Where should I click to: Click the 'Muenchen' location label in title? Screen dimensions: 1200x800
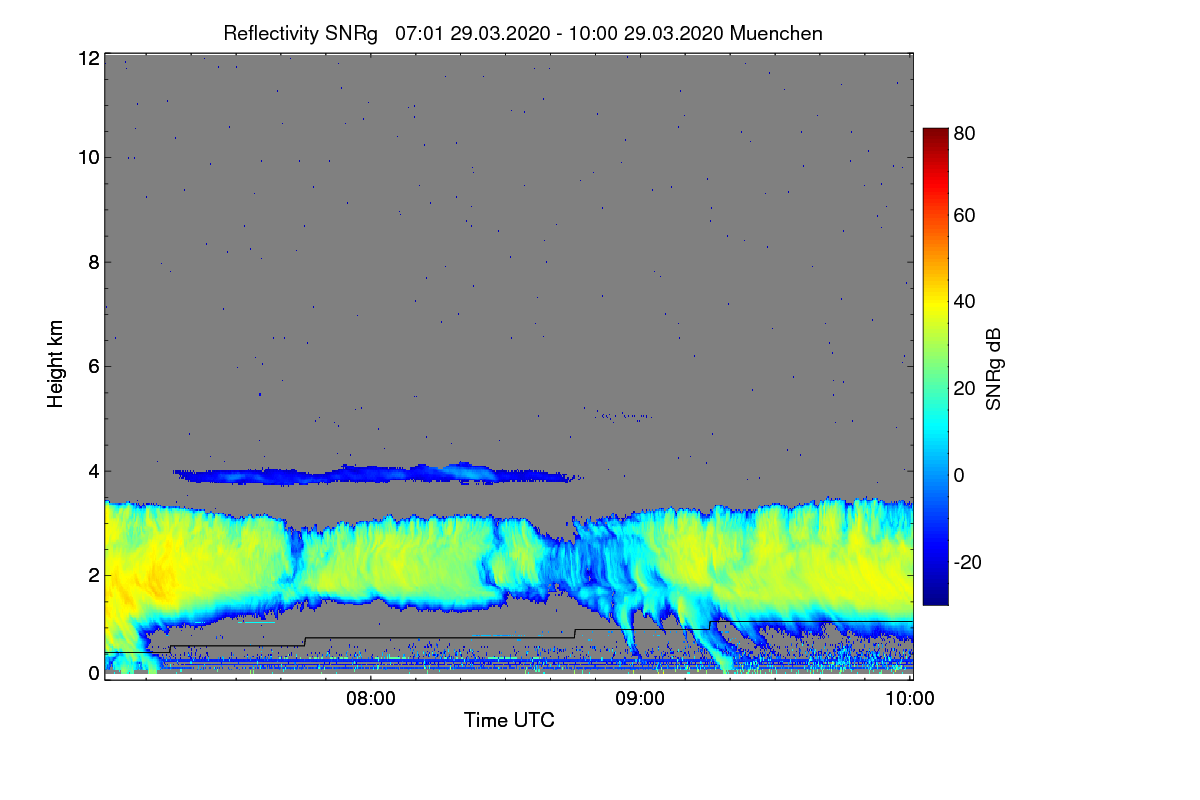pyautogui.click(x=776, y=33)
